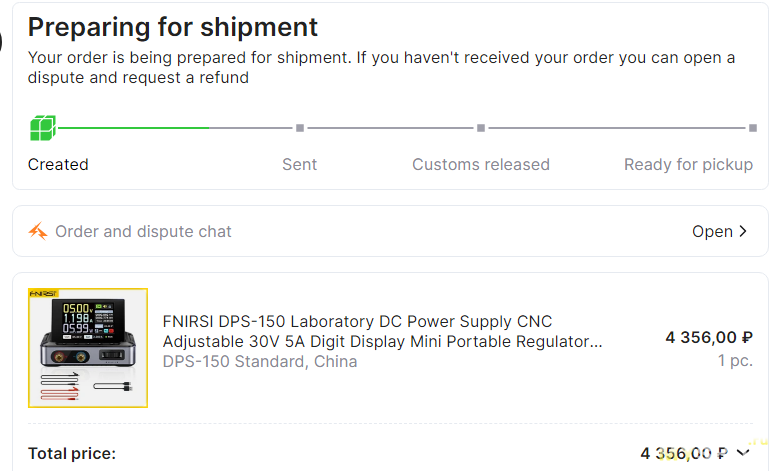Click the green shipment progress bar

133,128
